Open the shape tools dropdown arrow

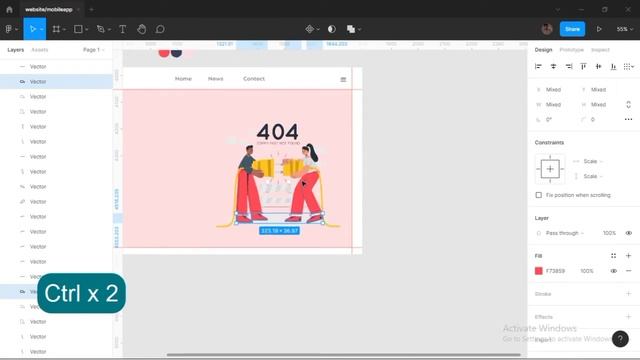click(x=87, y=29)
